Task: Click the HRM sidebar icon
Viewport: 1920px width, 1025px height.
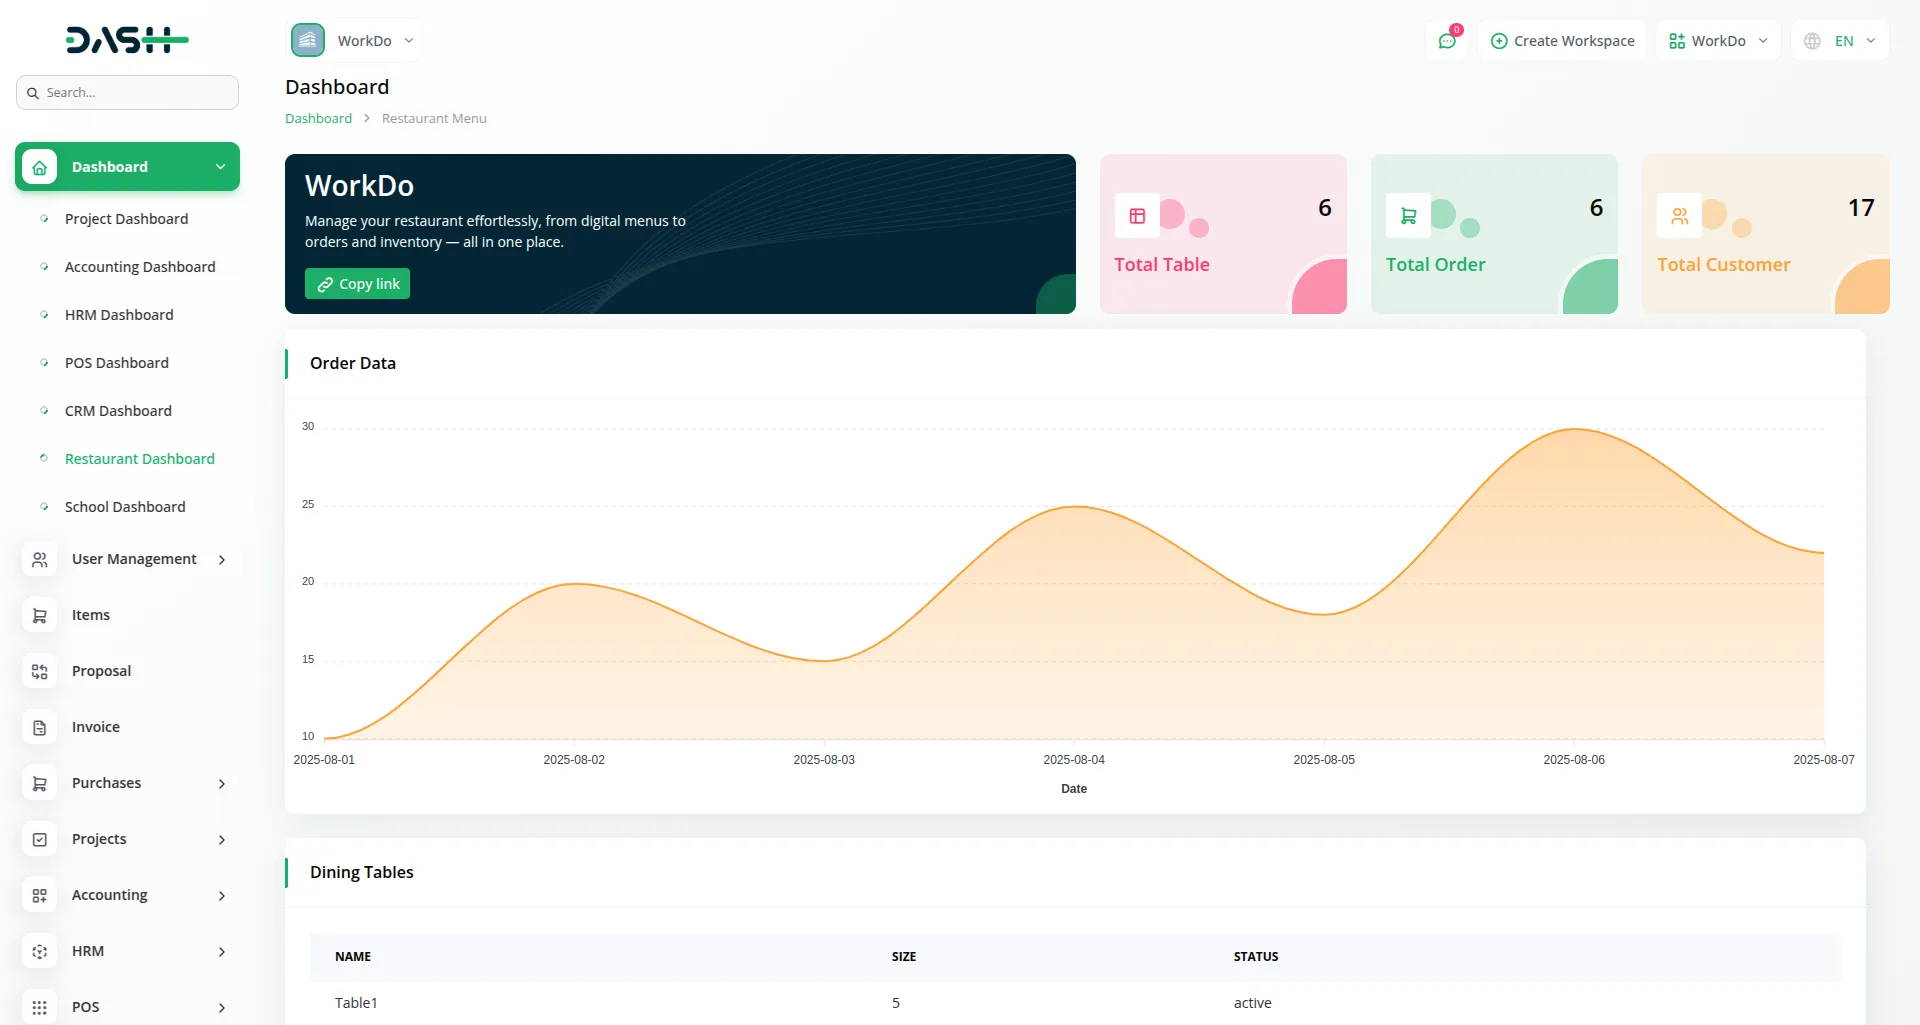Action: click(39, 951)
